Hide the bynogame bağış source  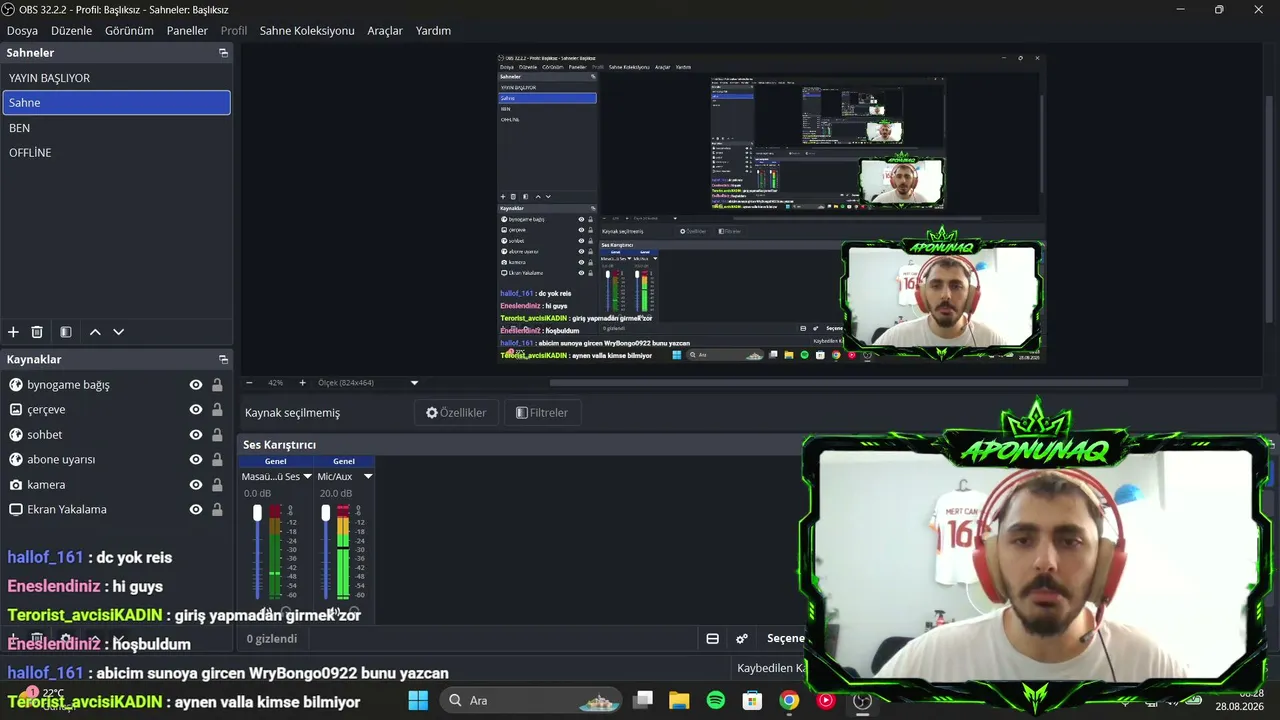196,385
